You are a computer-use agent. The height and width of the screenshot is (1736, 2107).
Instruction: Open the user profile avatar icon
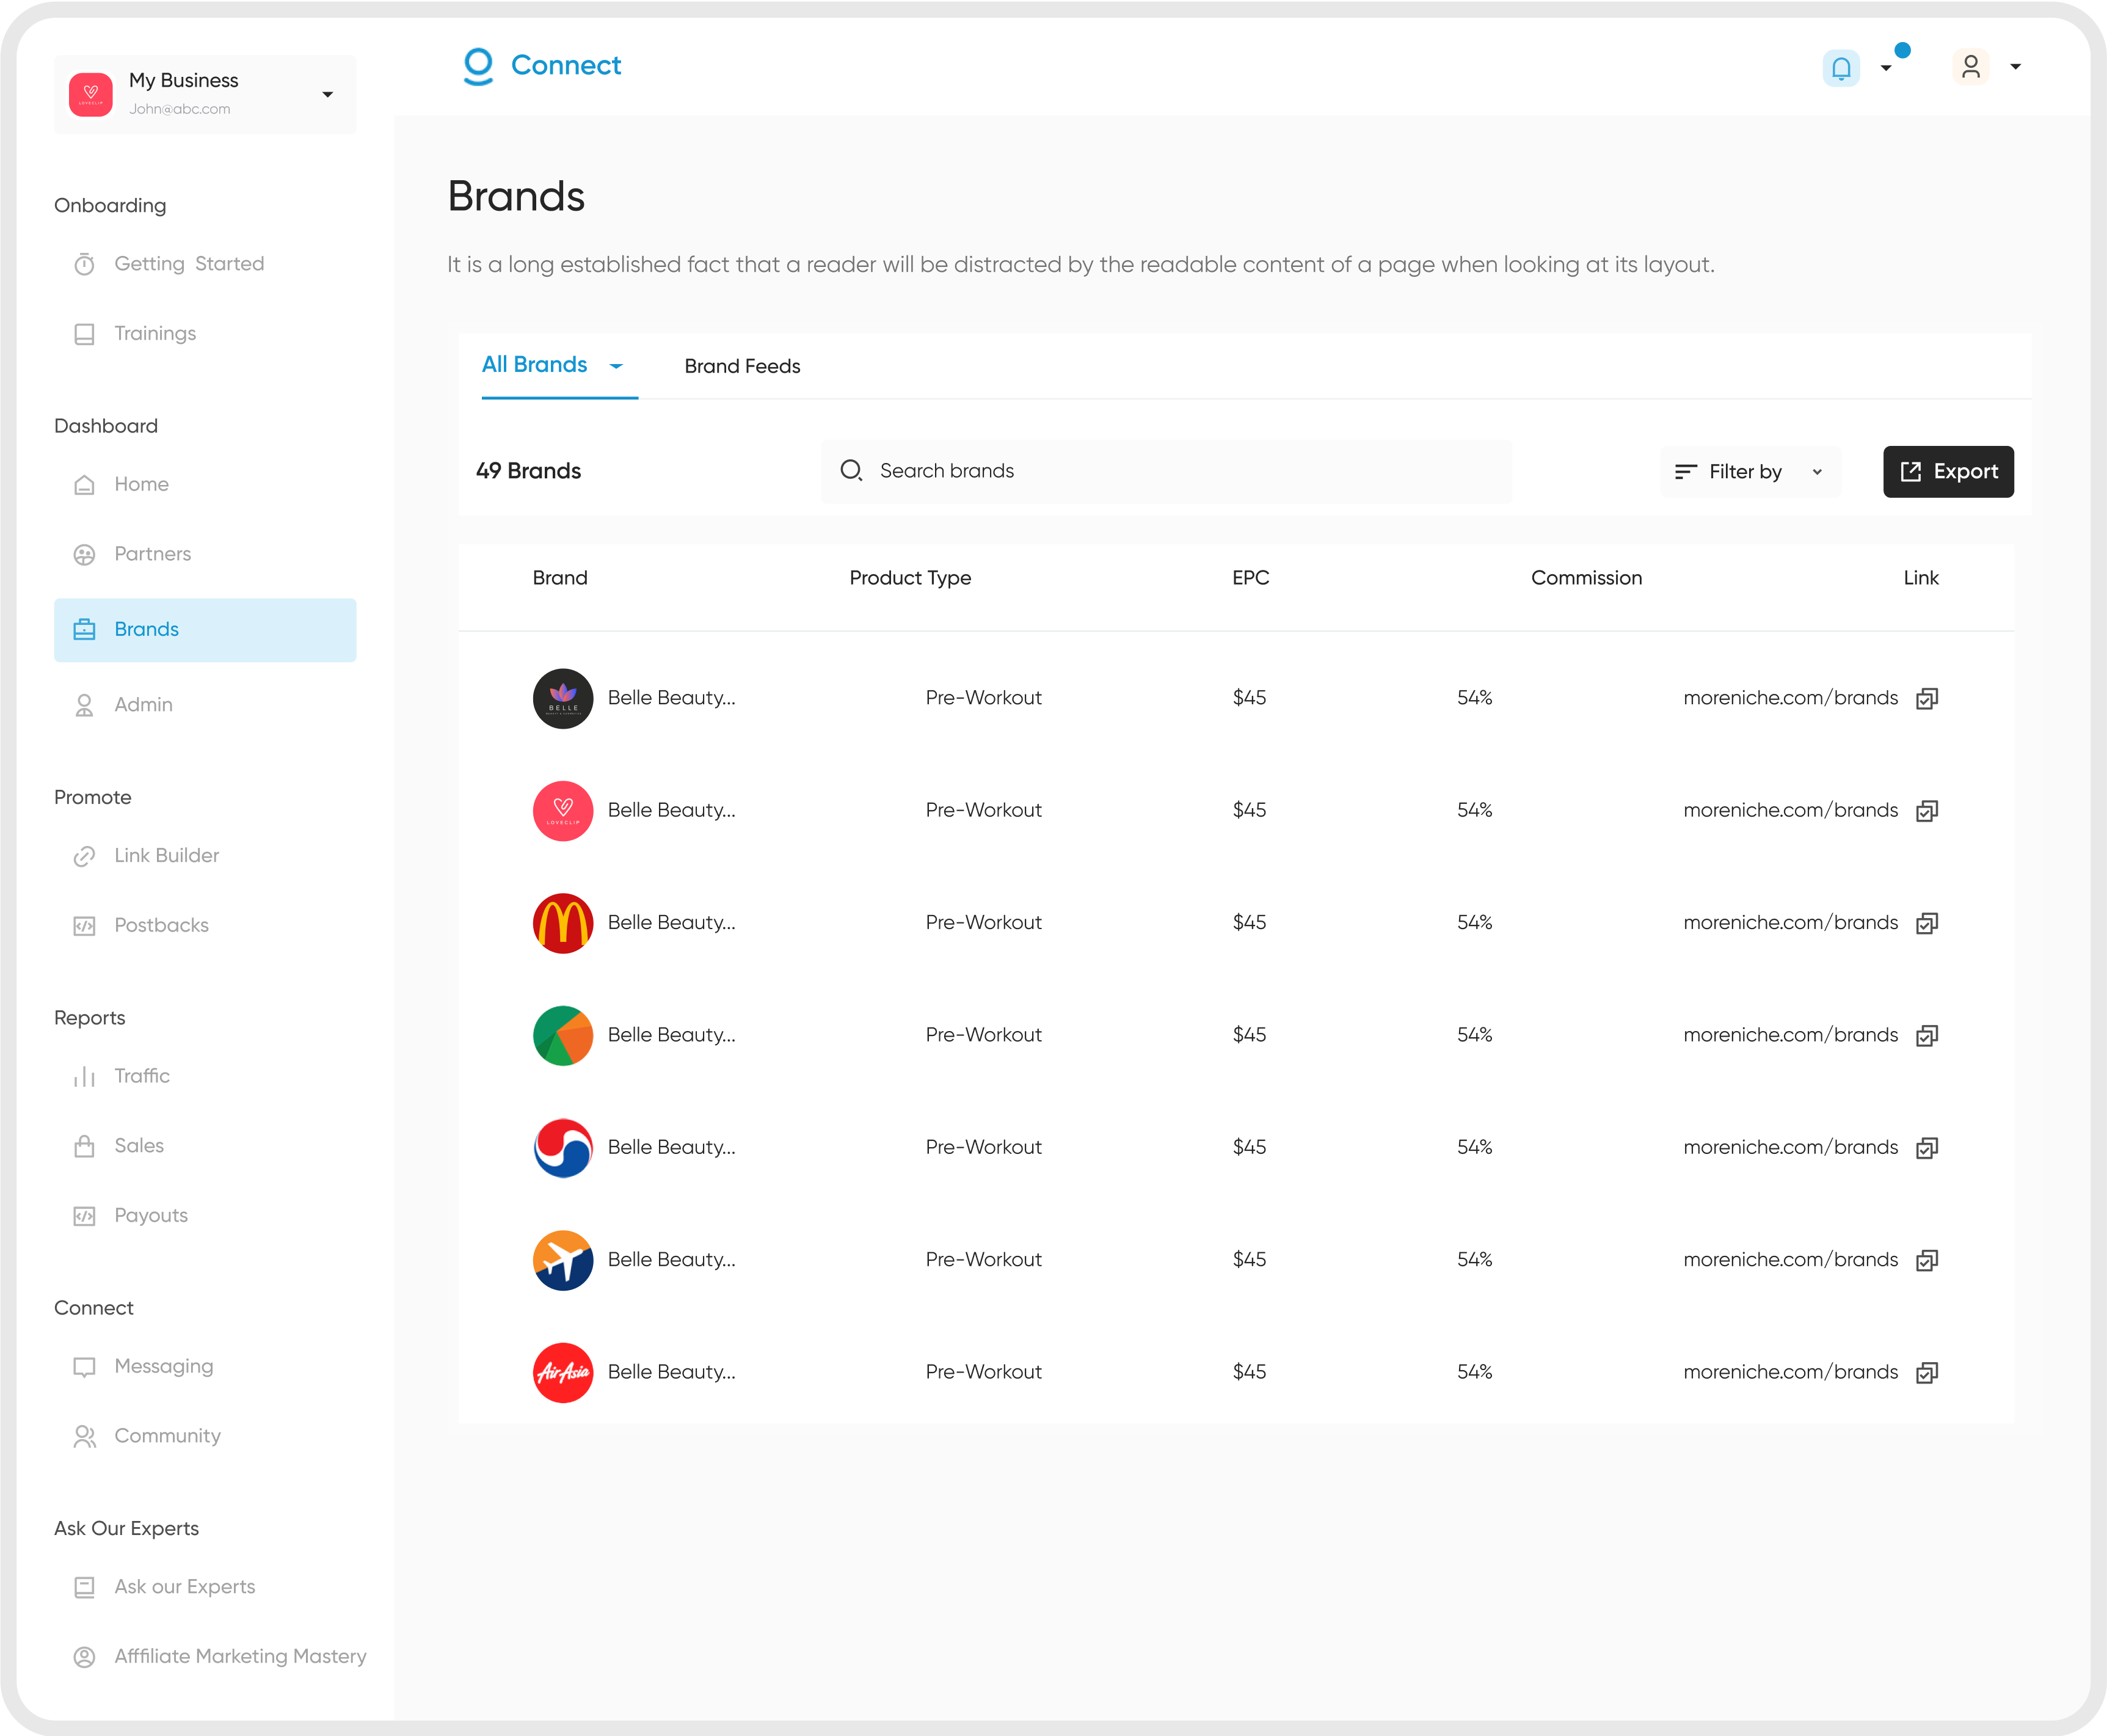(x=1970, y=67)
